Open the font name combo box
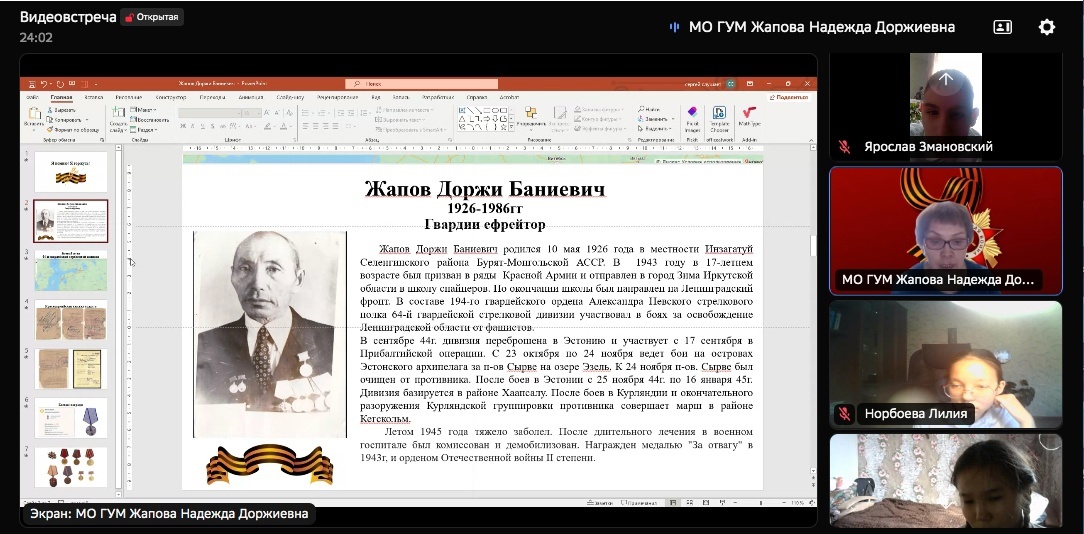The image size is (1084, 534). pyautogui.click(x=209, y=113)
